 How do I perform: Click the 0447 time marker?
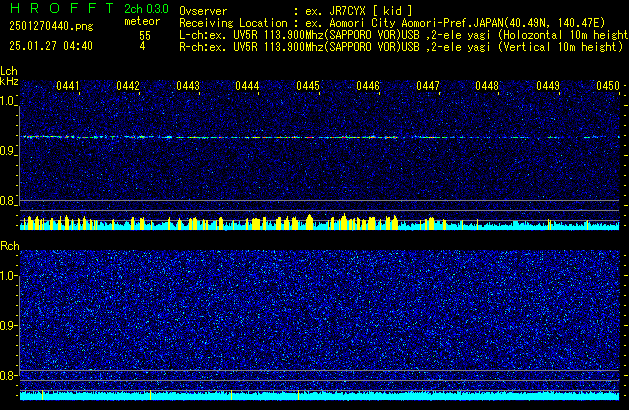[428, 86]
